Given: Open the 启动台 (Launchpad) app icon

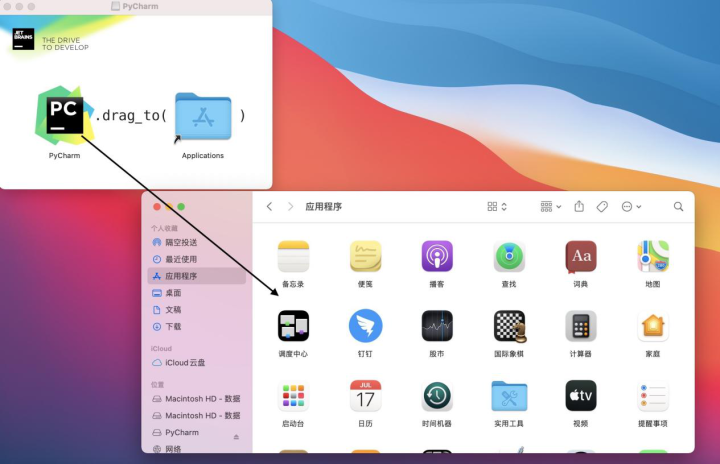Looking at the screenshot, I should 293,396.
